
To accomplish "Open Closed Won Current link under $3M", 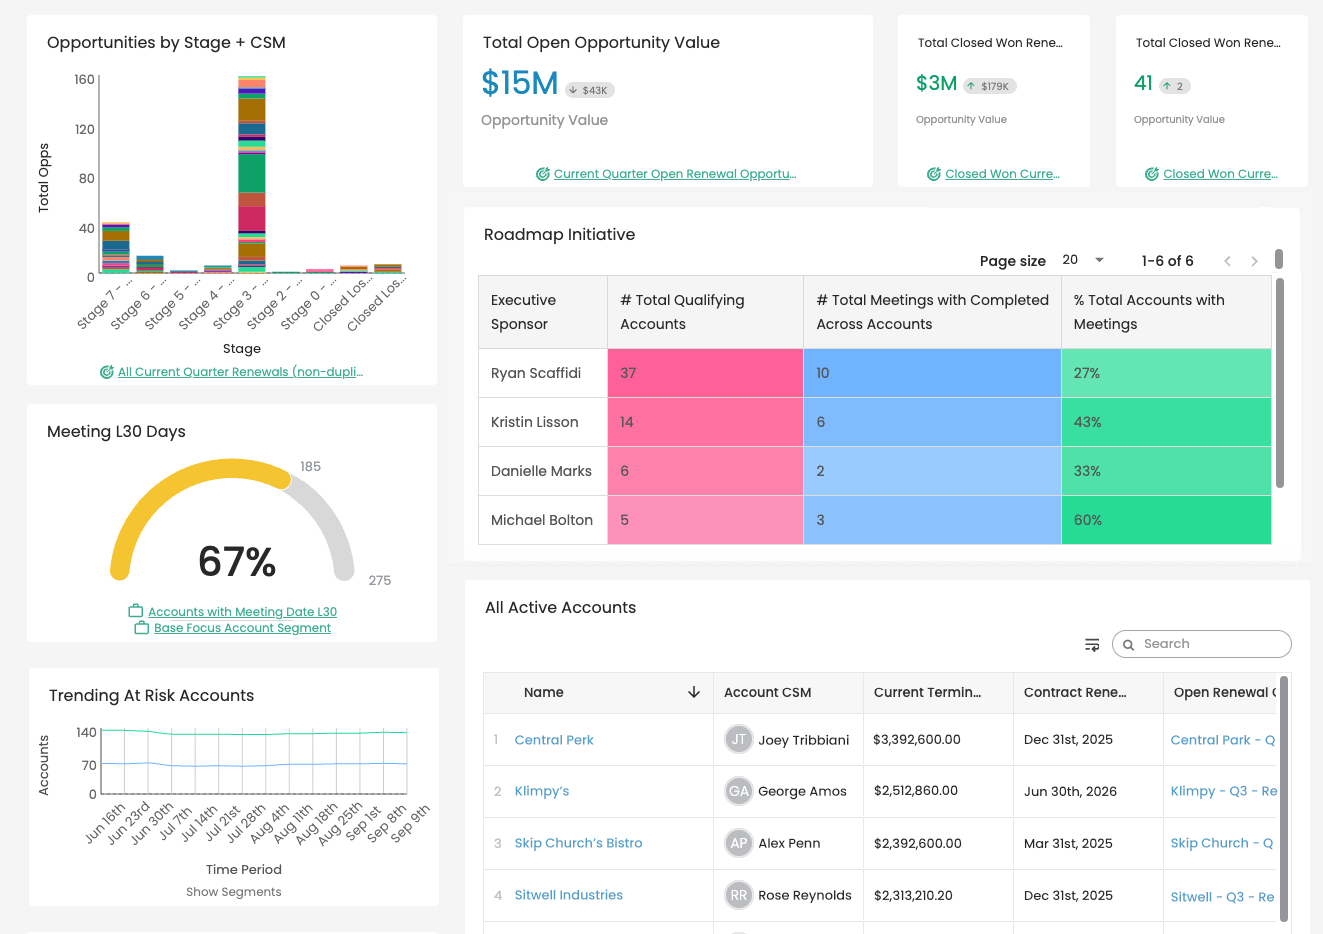I will coord(1003,174).
